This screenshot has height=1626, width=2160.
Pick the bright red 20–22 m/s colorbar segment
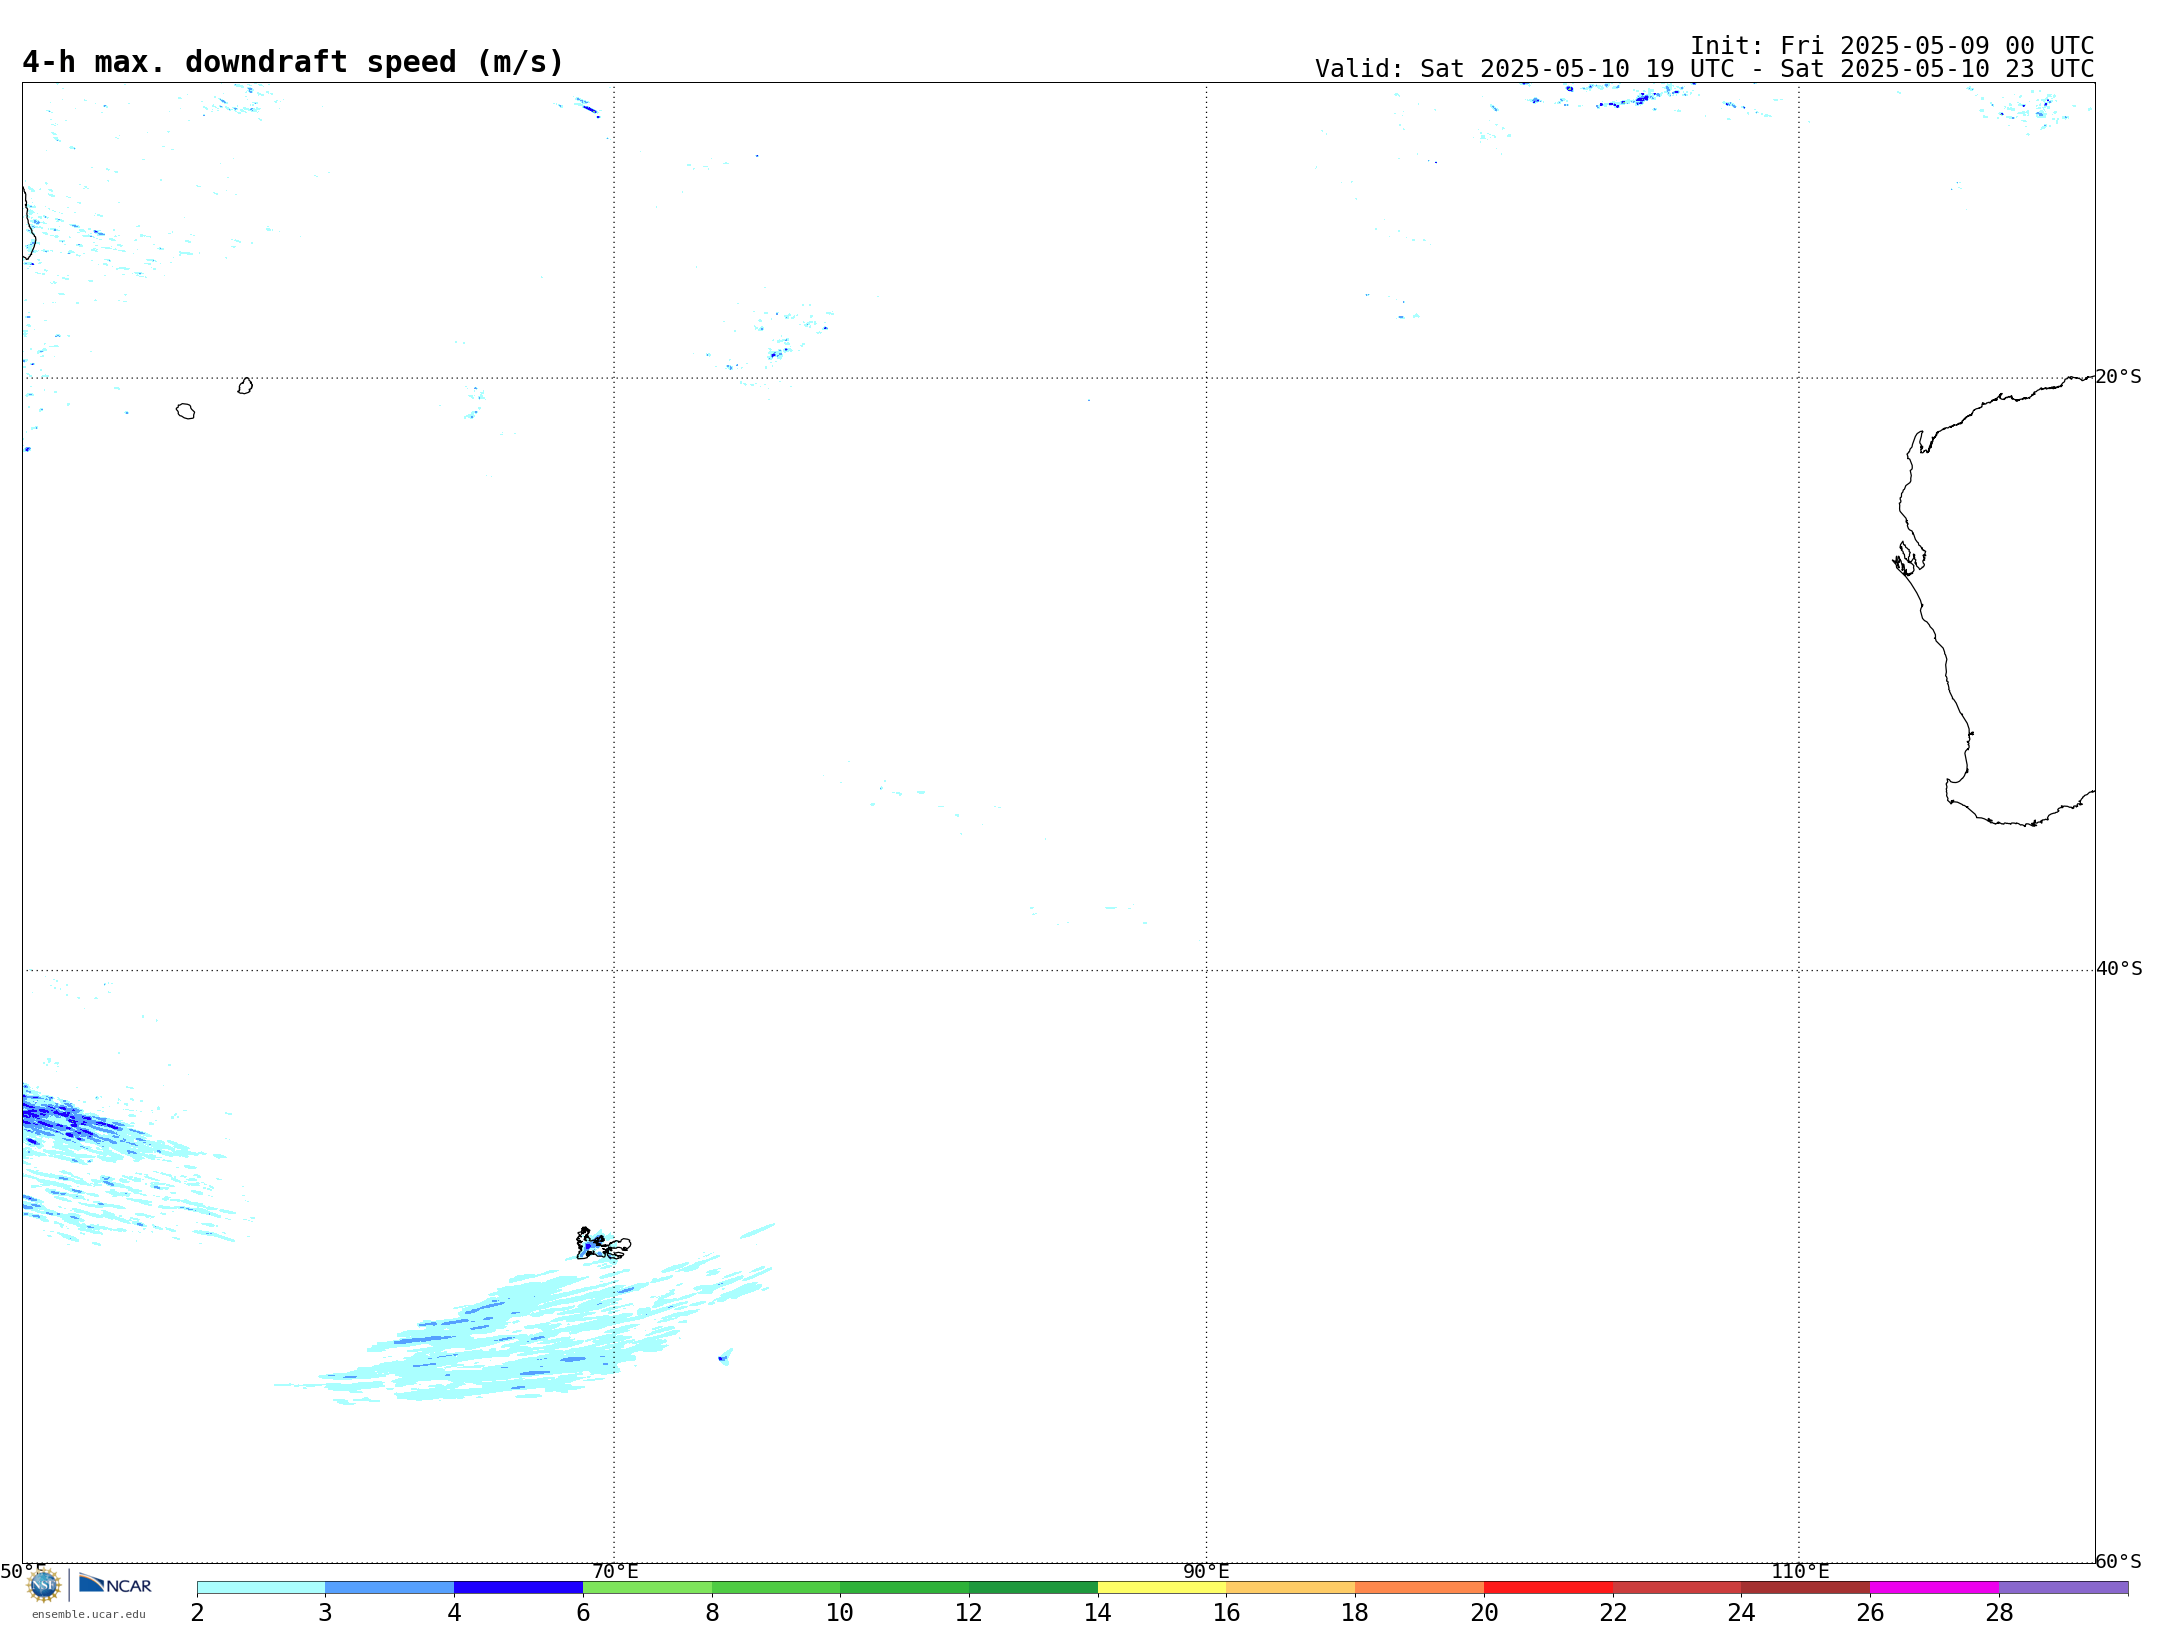1548,1588
